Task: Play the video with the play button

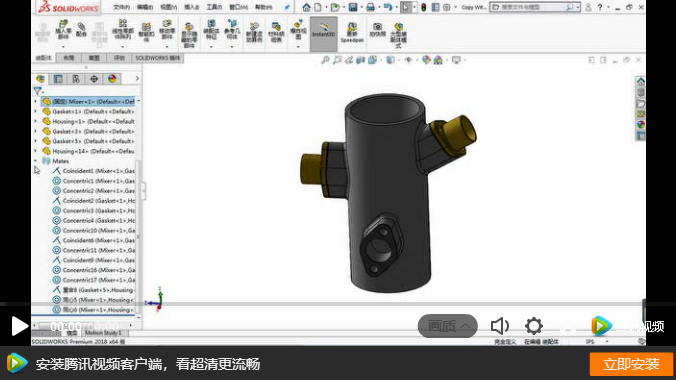Action: 19,326
